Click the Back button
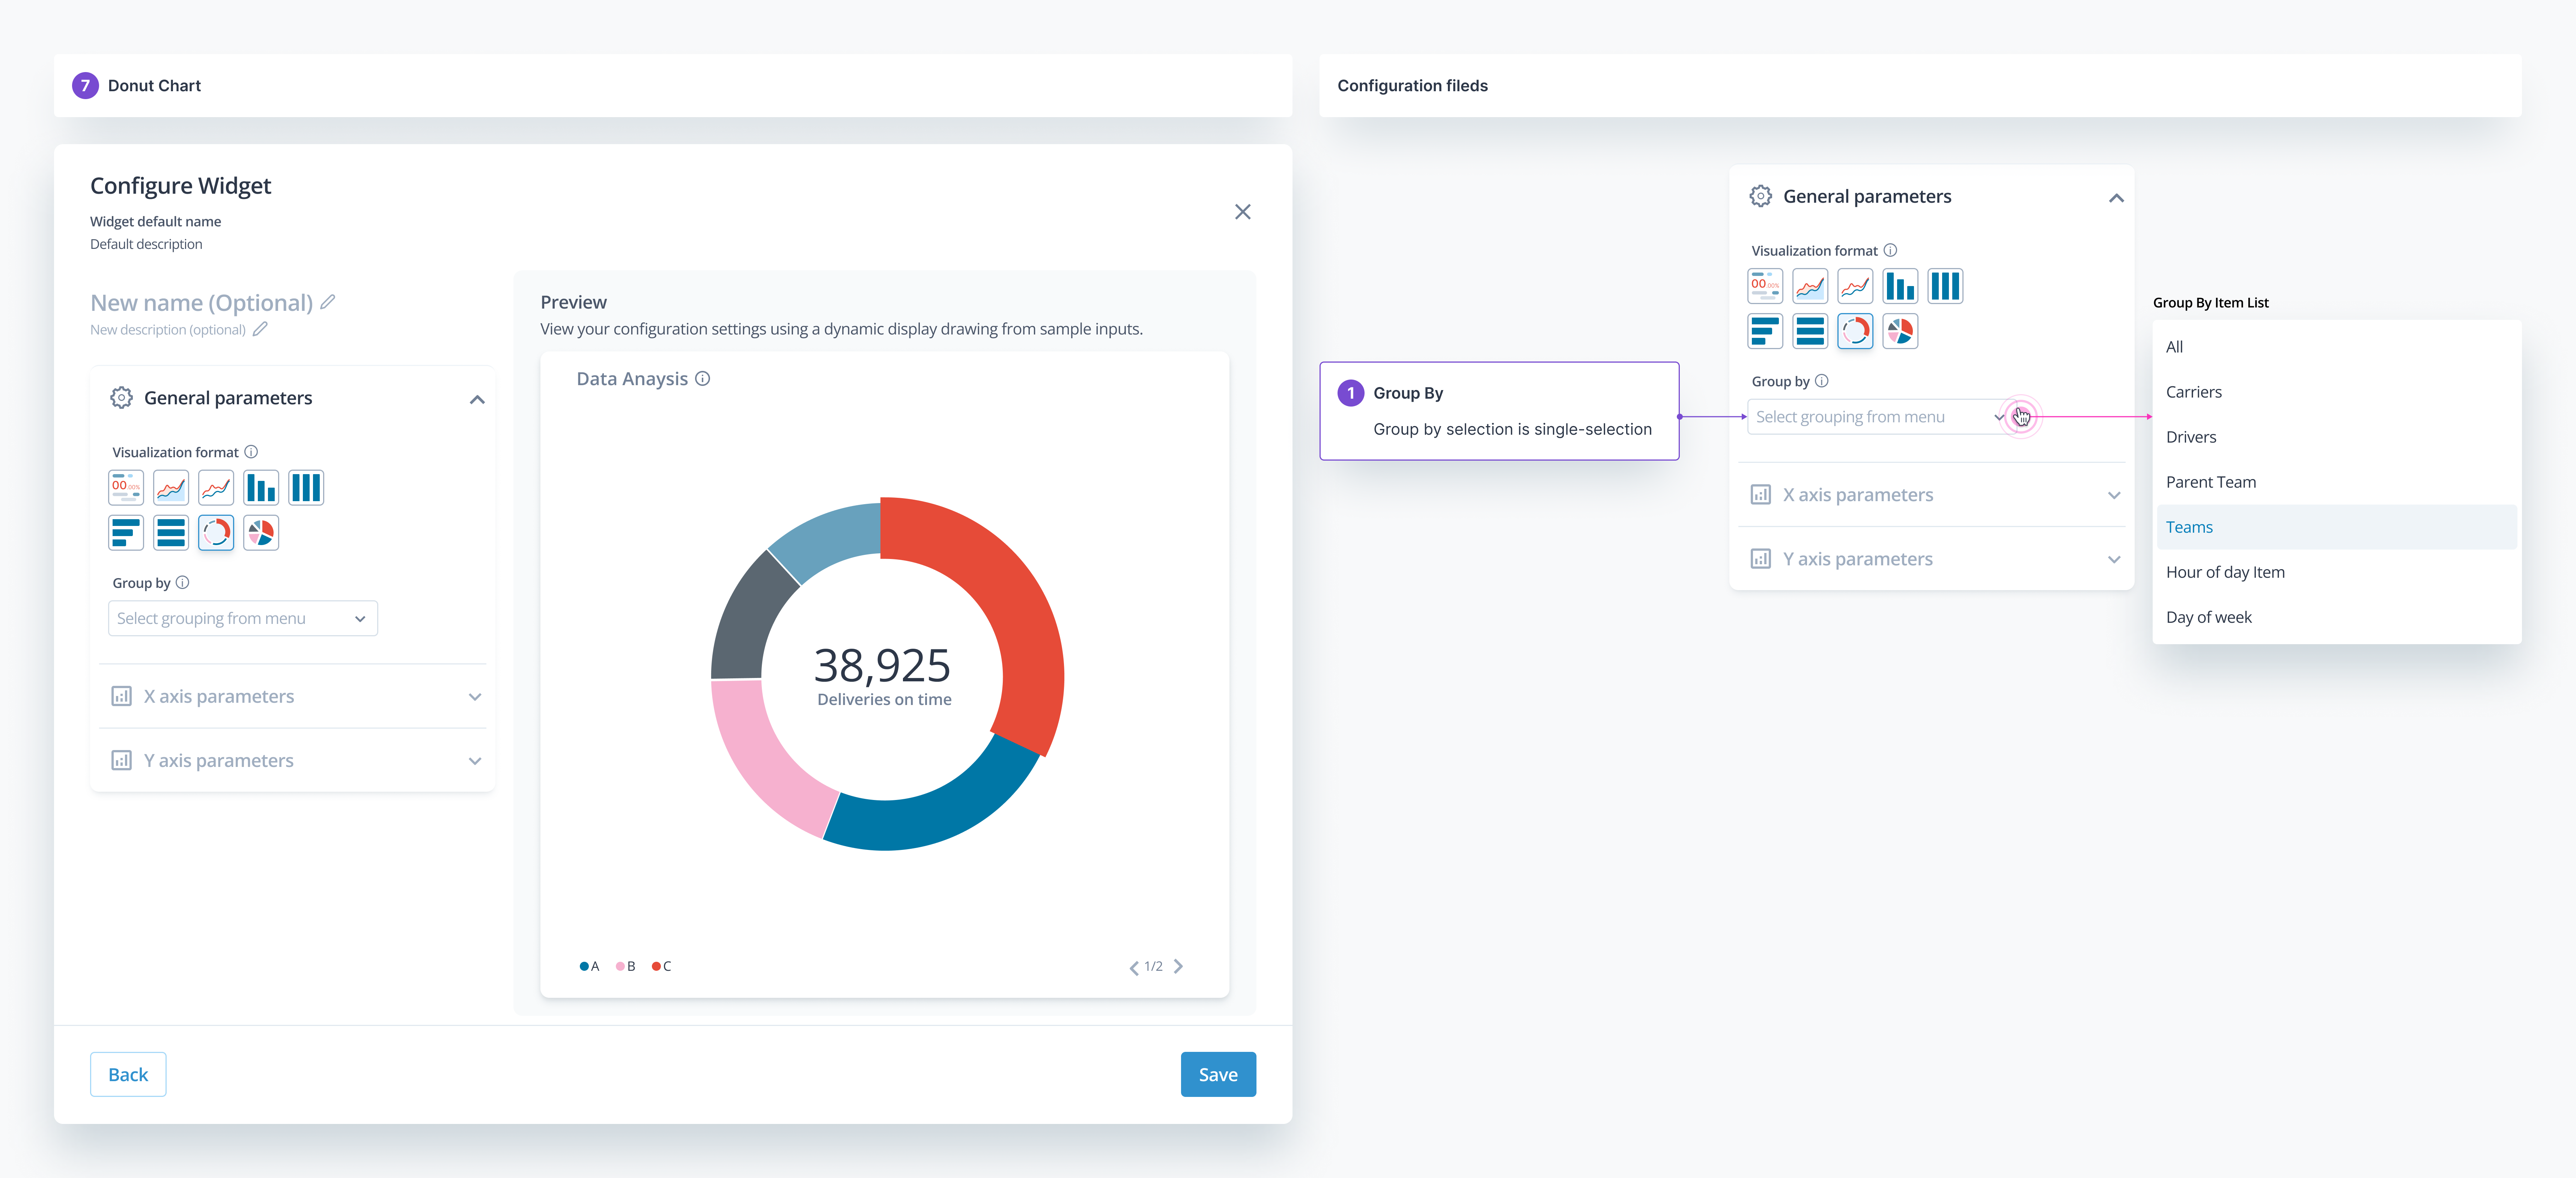The width and height of the screenshot is (2576, 1178). [128, 1075]
